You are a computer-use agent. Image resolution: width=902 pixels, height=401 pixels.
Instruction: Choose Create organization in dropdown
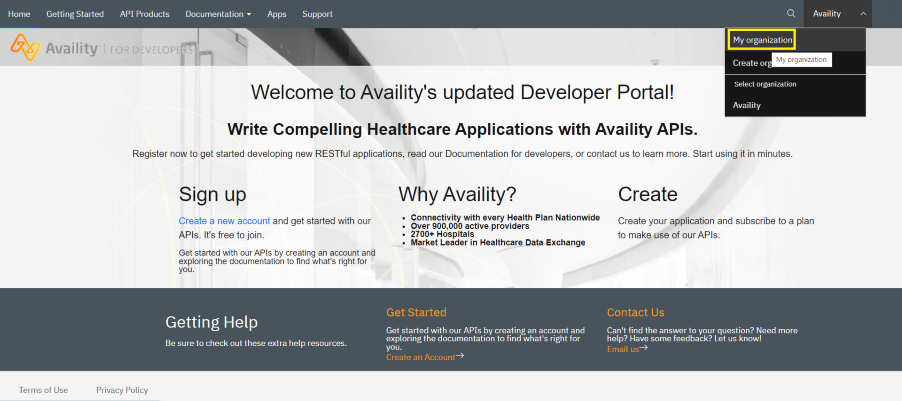pyautogui.click(x=795, y=63)
